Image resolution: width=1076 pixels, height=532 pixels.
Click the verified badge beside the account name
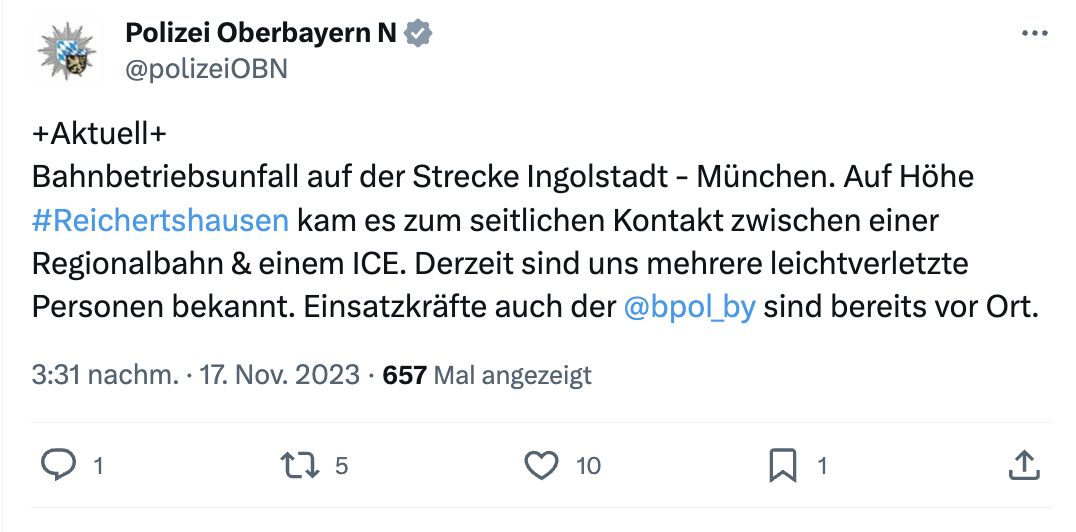point(418,33)
